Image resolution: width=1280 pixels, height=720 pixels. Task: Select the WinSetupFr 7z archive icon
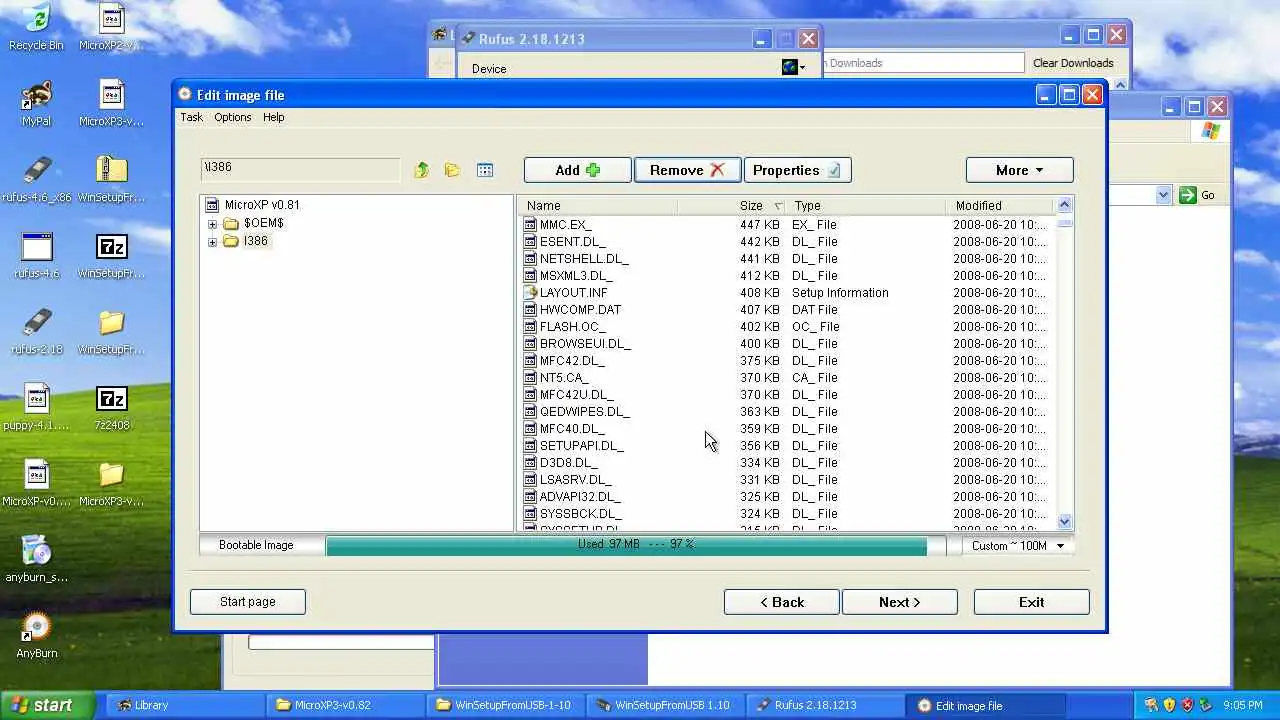(111, 247)
